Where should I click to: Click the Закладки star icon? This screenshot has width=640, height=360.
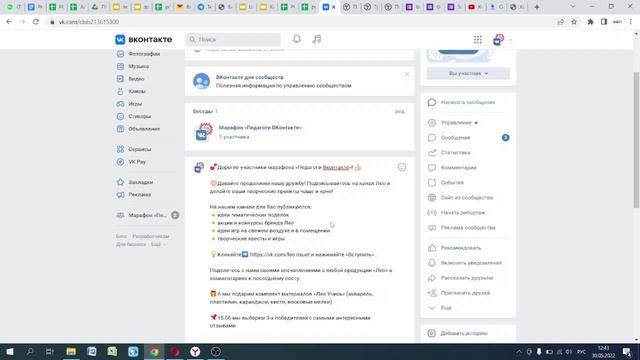120,182
